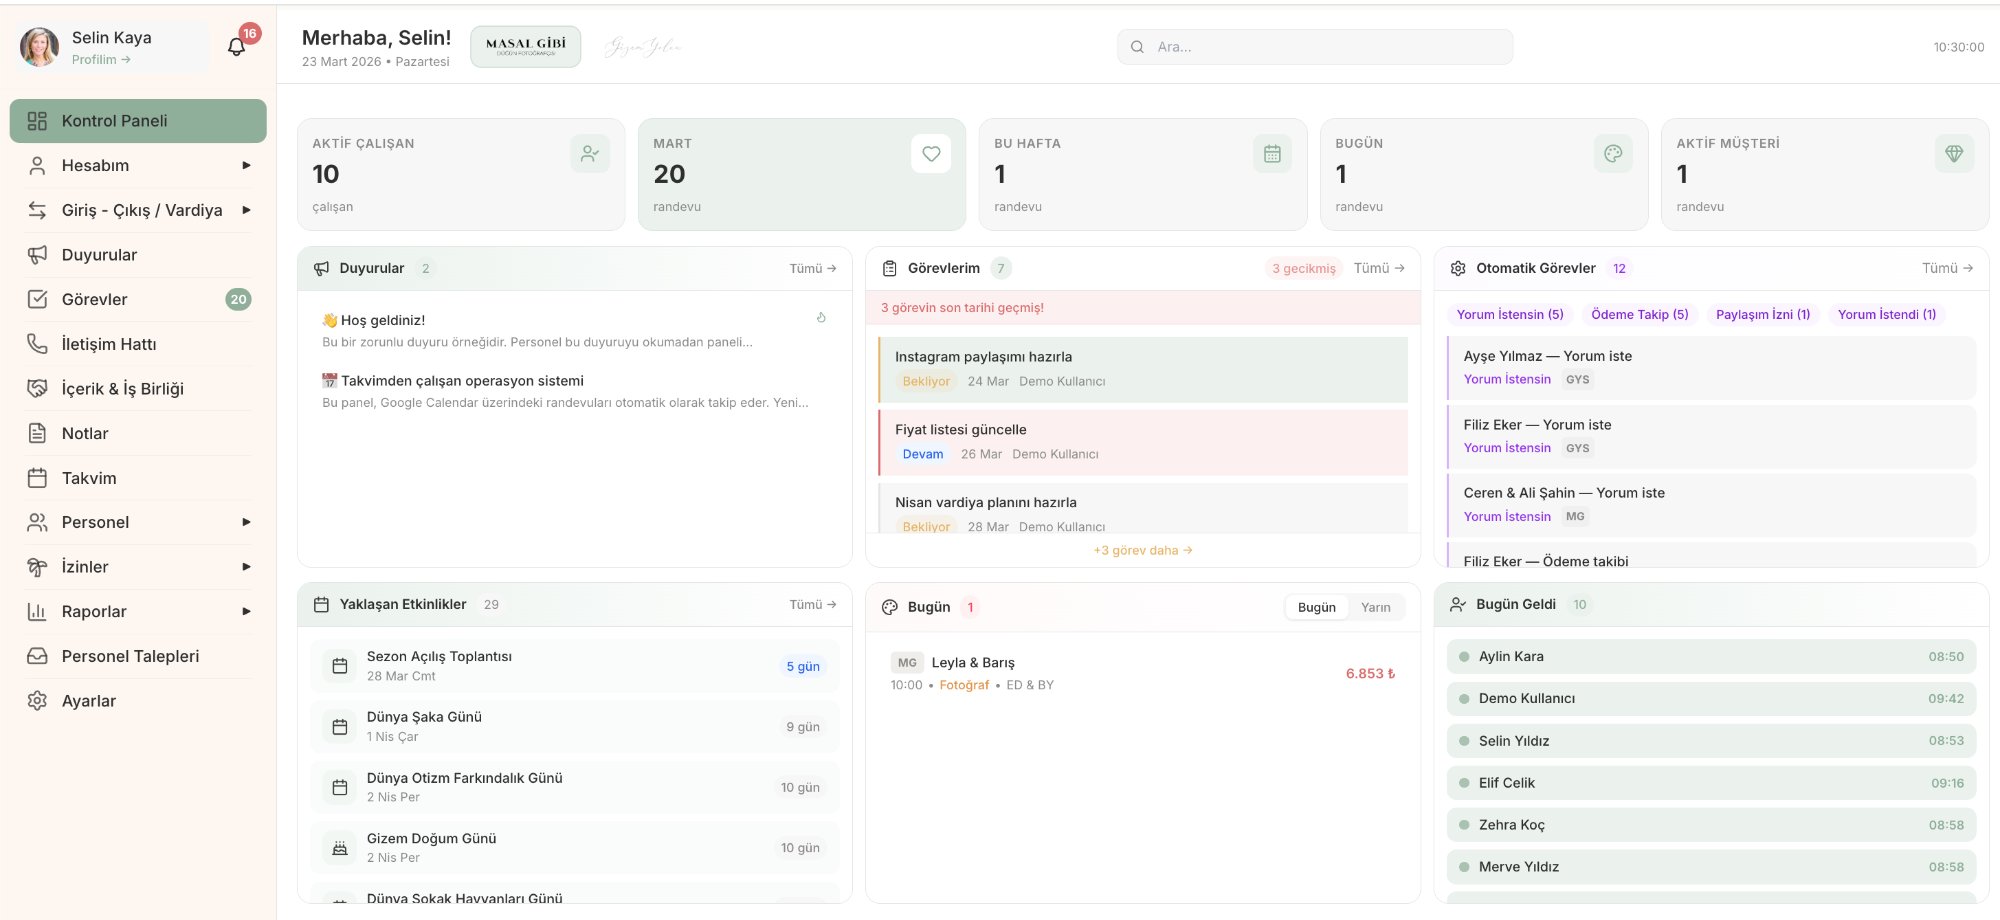This screenshot has width=2000, height=920.
Task: Click the person icon on Aktif Çalışan card
Action: 590,154
